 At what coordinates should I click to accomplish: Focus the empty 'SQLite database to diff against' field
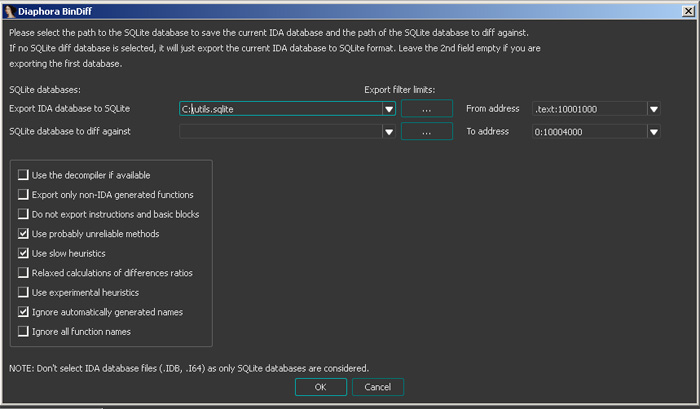(x=281, y=132)
